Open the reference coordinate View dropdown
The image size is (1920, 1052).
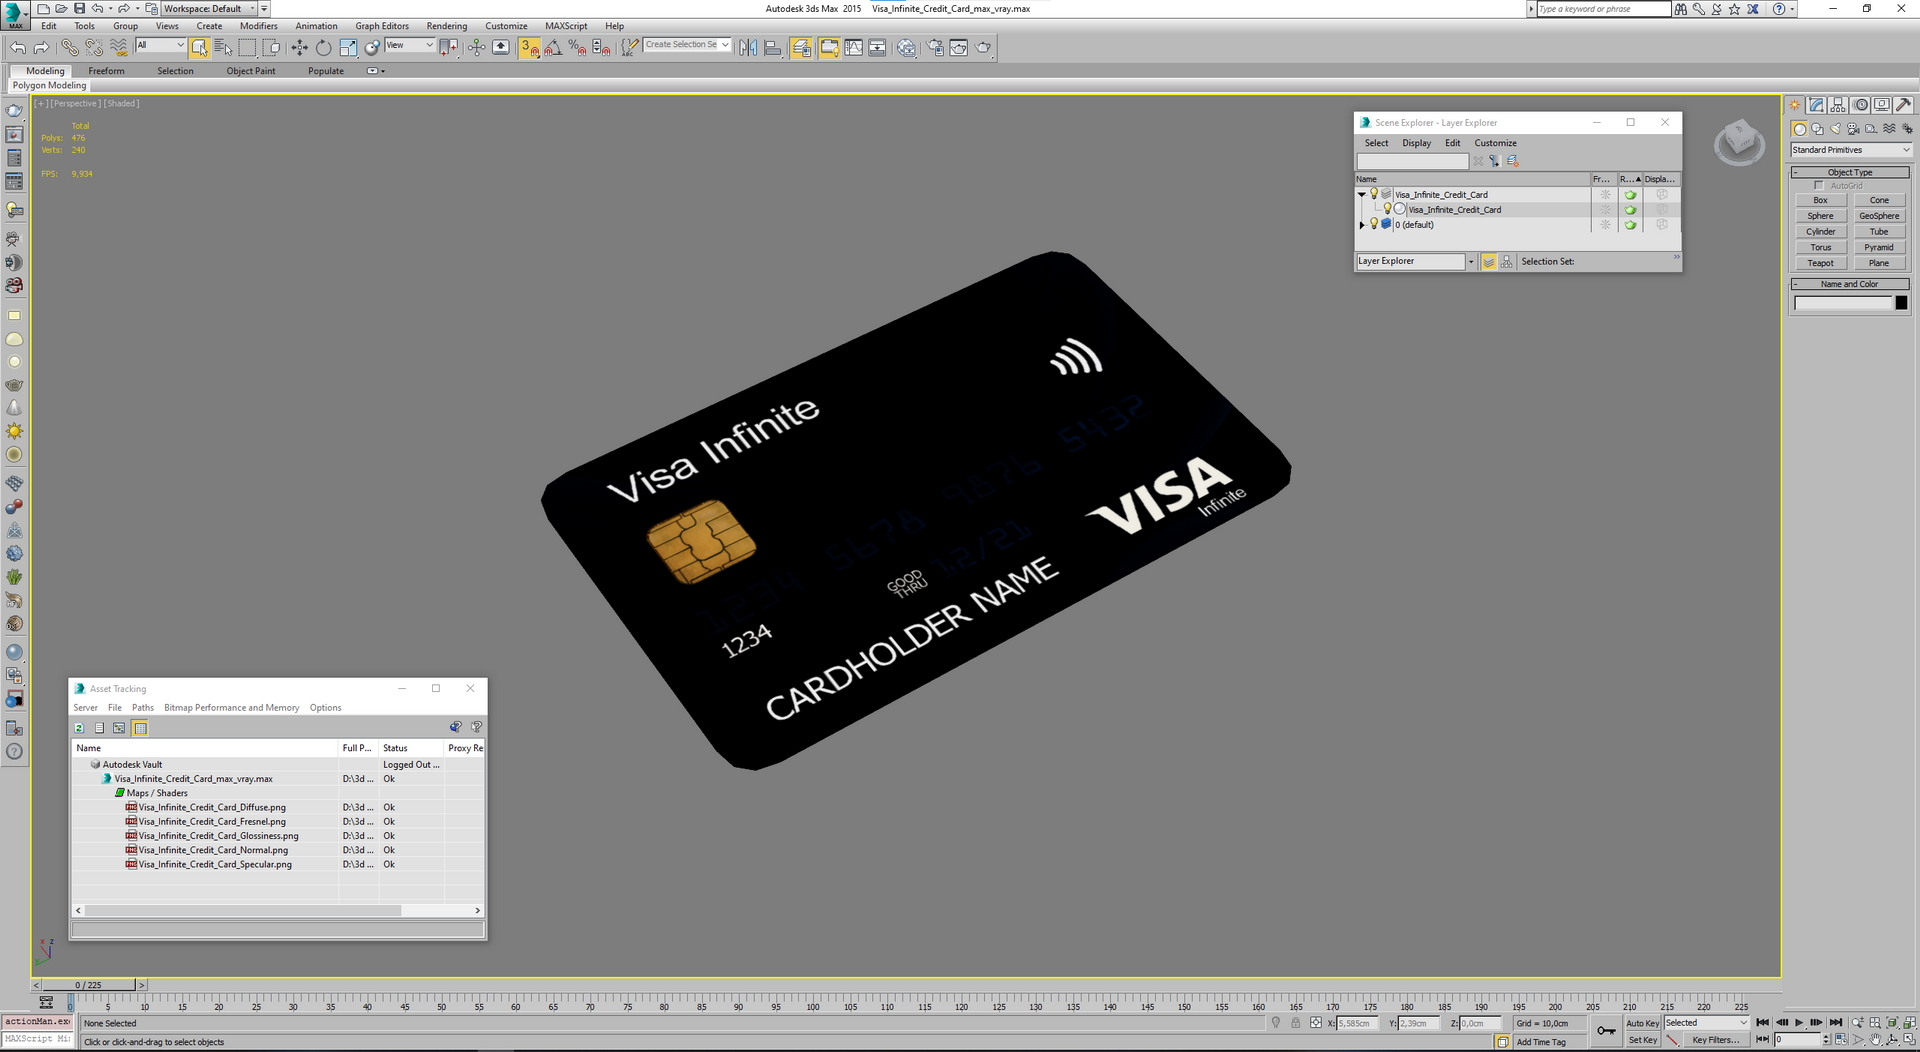pos(410,45)
